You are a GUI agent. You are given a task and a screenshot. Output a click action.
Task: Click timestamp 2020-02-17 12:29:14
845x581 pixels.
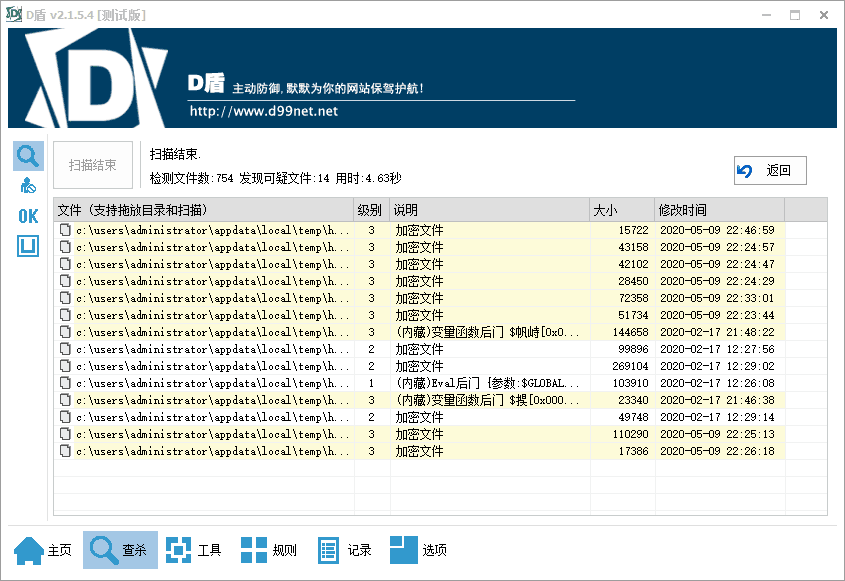pos(717,417)
